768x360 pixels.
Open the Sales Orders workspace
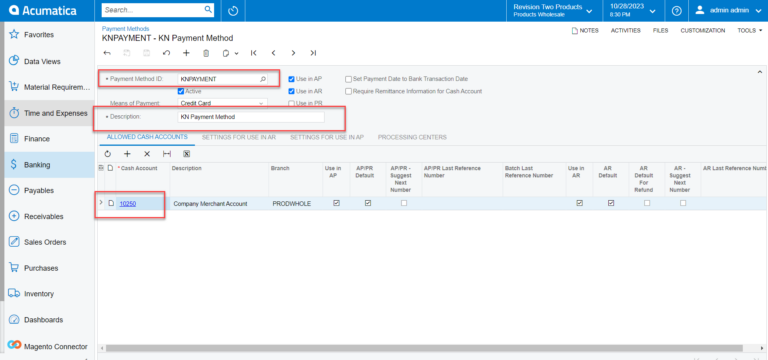pyautogui.click(x=49, y=242)
